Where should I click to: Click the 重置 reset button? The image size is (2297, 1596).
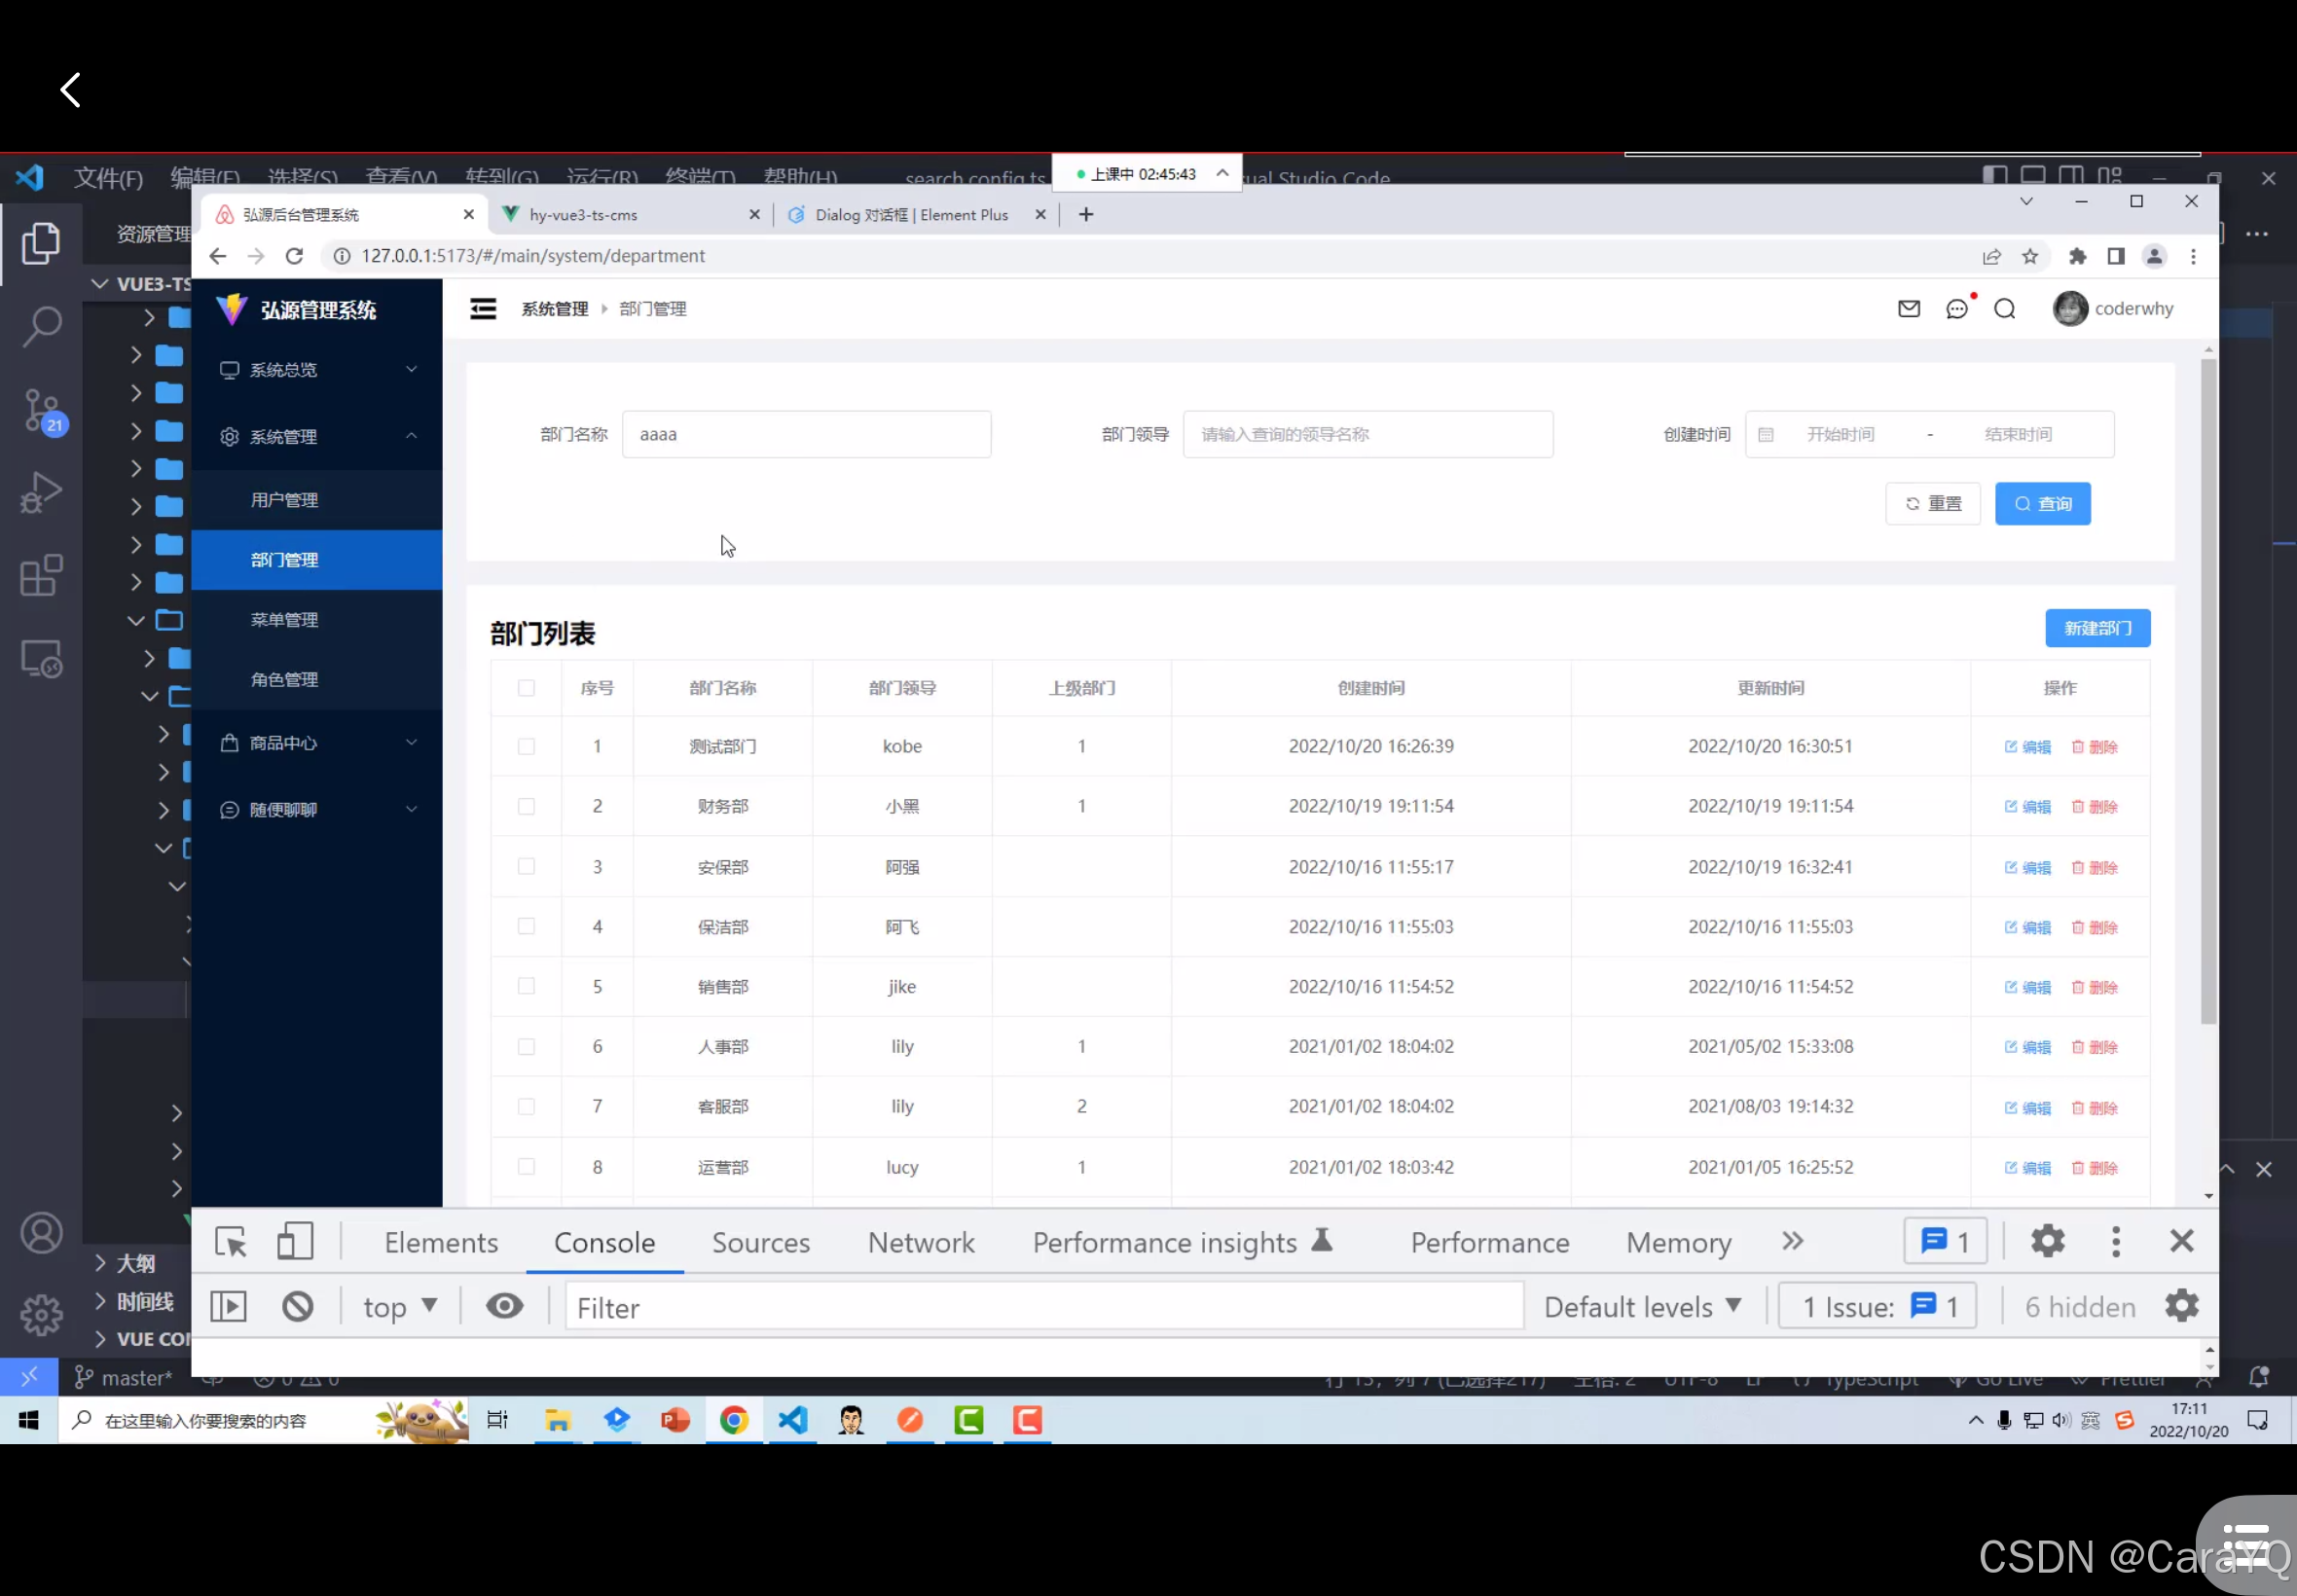1933,503
